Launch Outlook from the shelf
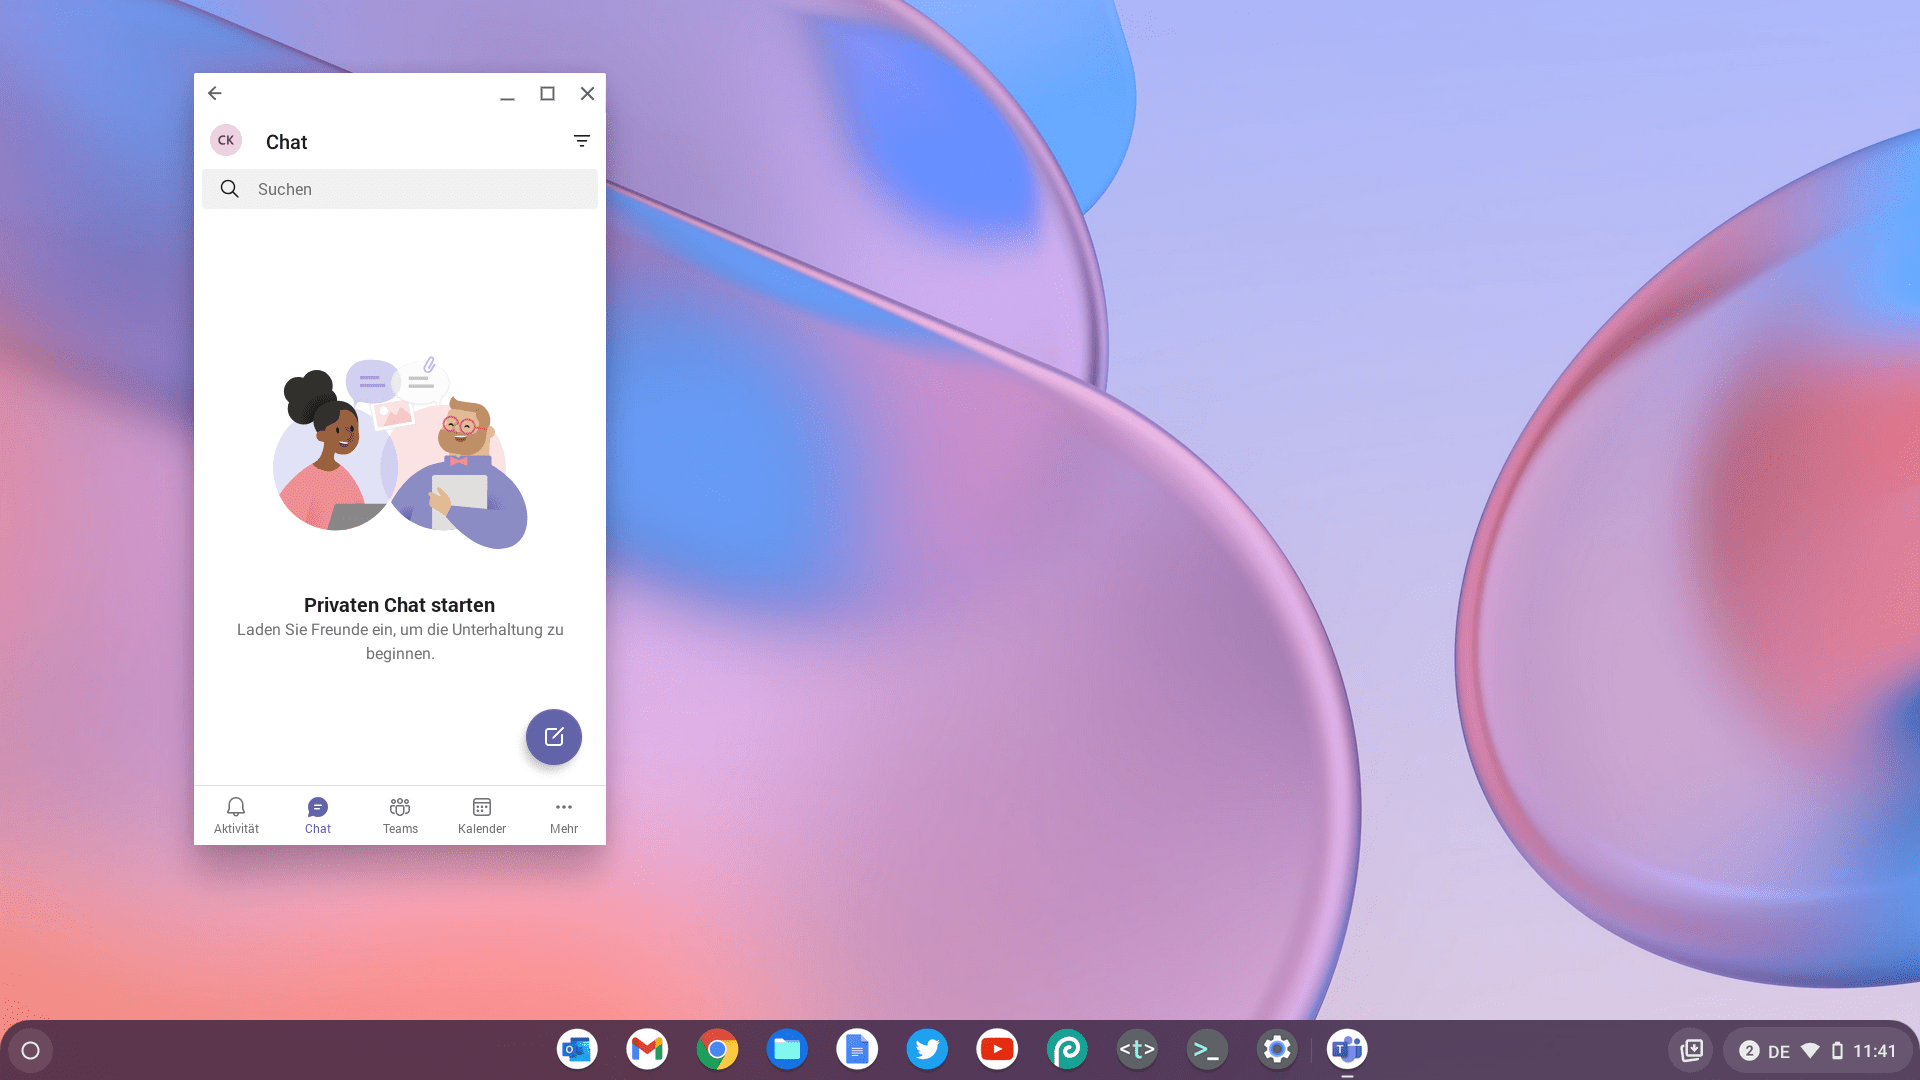 [x=577, y=1049]
